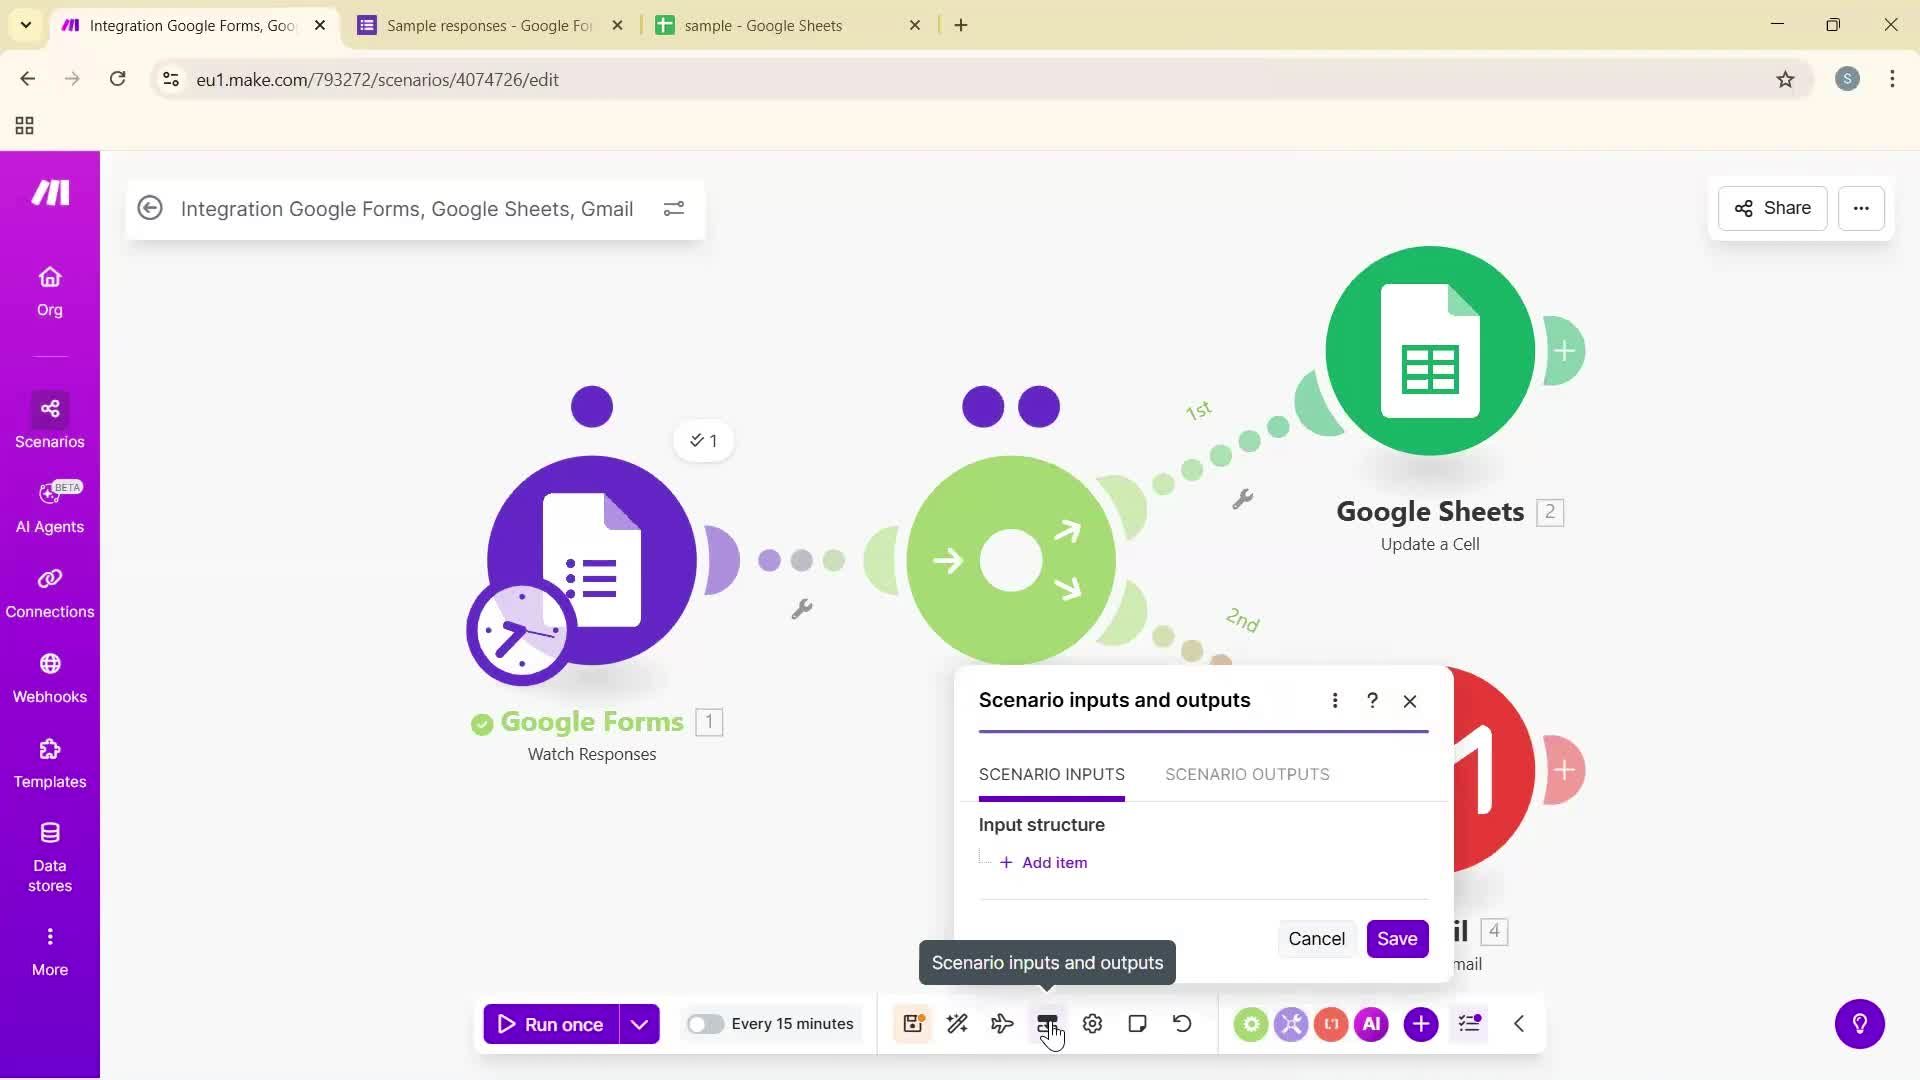
Task: Add an item to the input structure
Action: point(1043,862)
